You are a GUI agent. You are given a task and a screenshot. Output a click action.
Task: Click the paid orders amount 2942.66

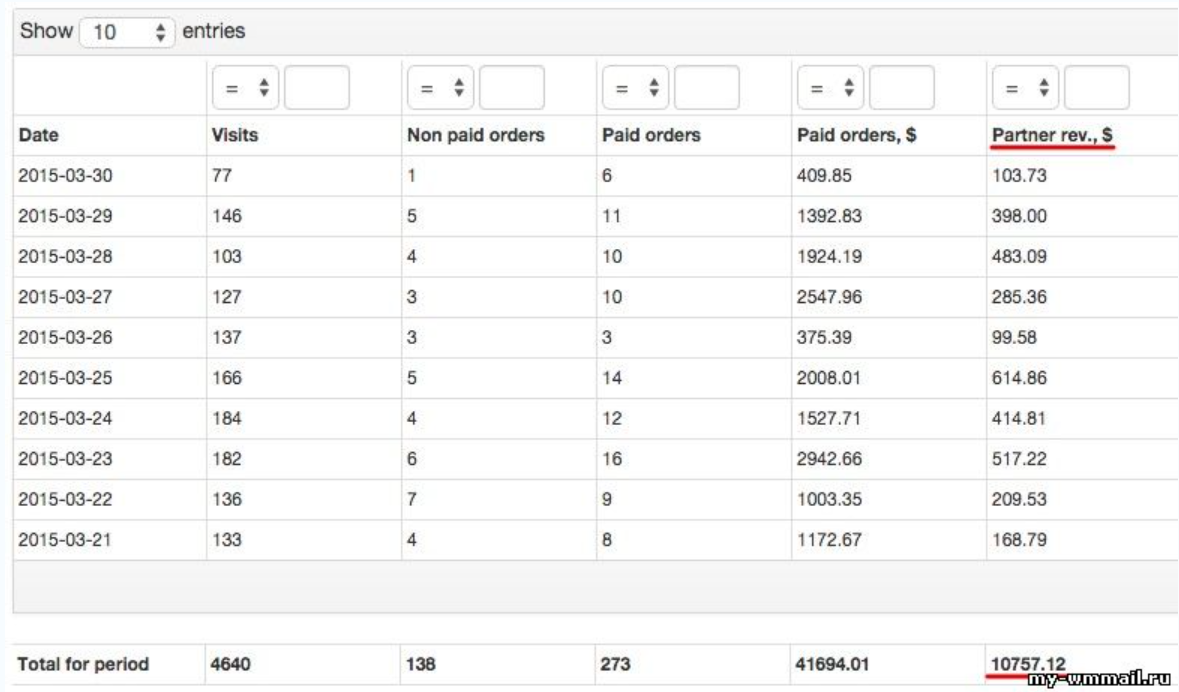point(829,459)
